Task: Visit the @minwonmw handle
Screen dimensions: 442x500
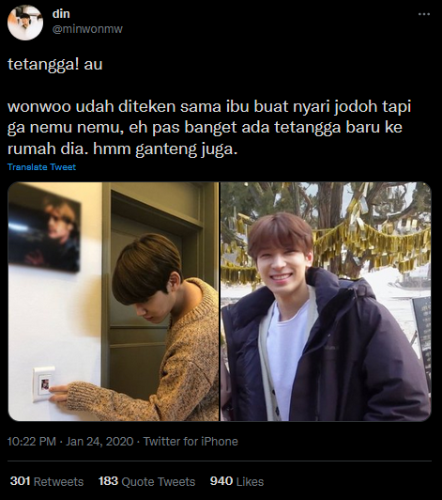Action: (87, 29)
